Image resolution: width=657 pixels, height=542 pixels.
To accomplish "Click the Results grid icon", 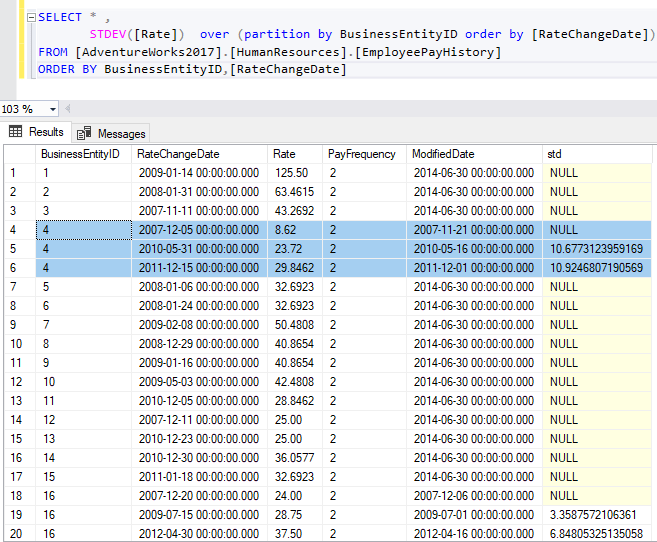I will click(16, 132).
